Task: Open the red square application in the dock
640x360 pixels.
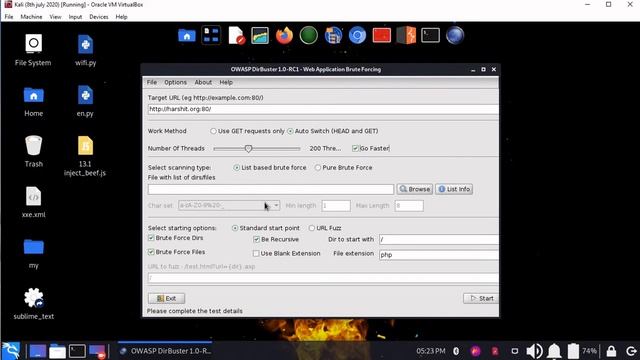Action: pyautogui.click(x=382, y=36)
